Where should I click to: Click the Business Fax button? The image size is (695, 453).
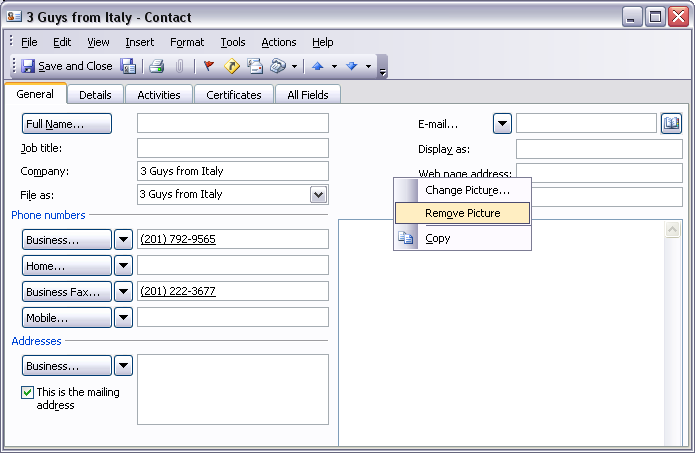(x=66, y=292)
